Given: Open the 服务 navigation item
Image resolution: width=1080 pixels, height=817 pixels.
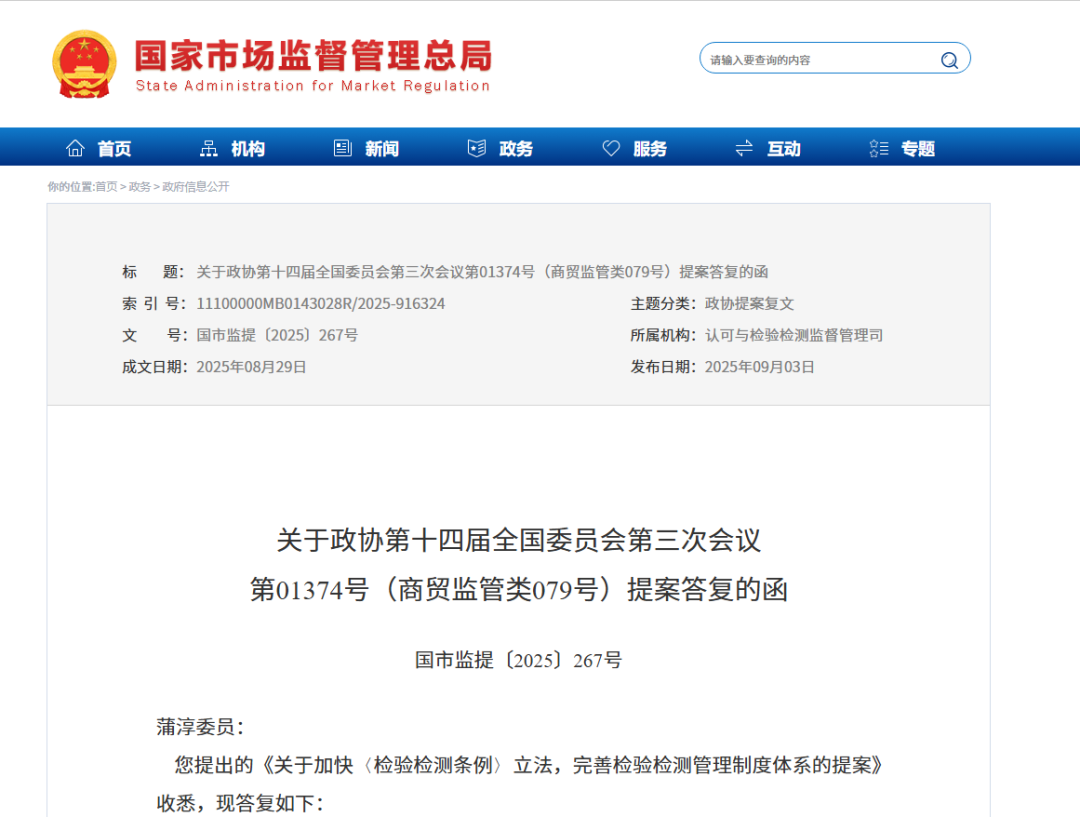Looking at the screenshot, I should [x=650, y=149].
